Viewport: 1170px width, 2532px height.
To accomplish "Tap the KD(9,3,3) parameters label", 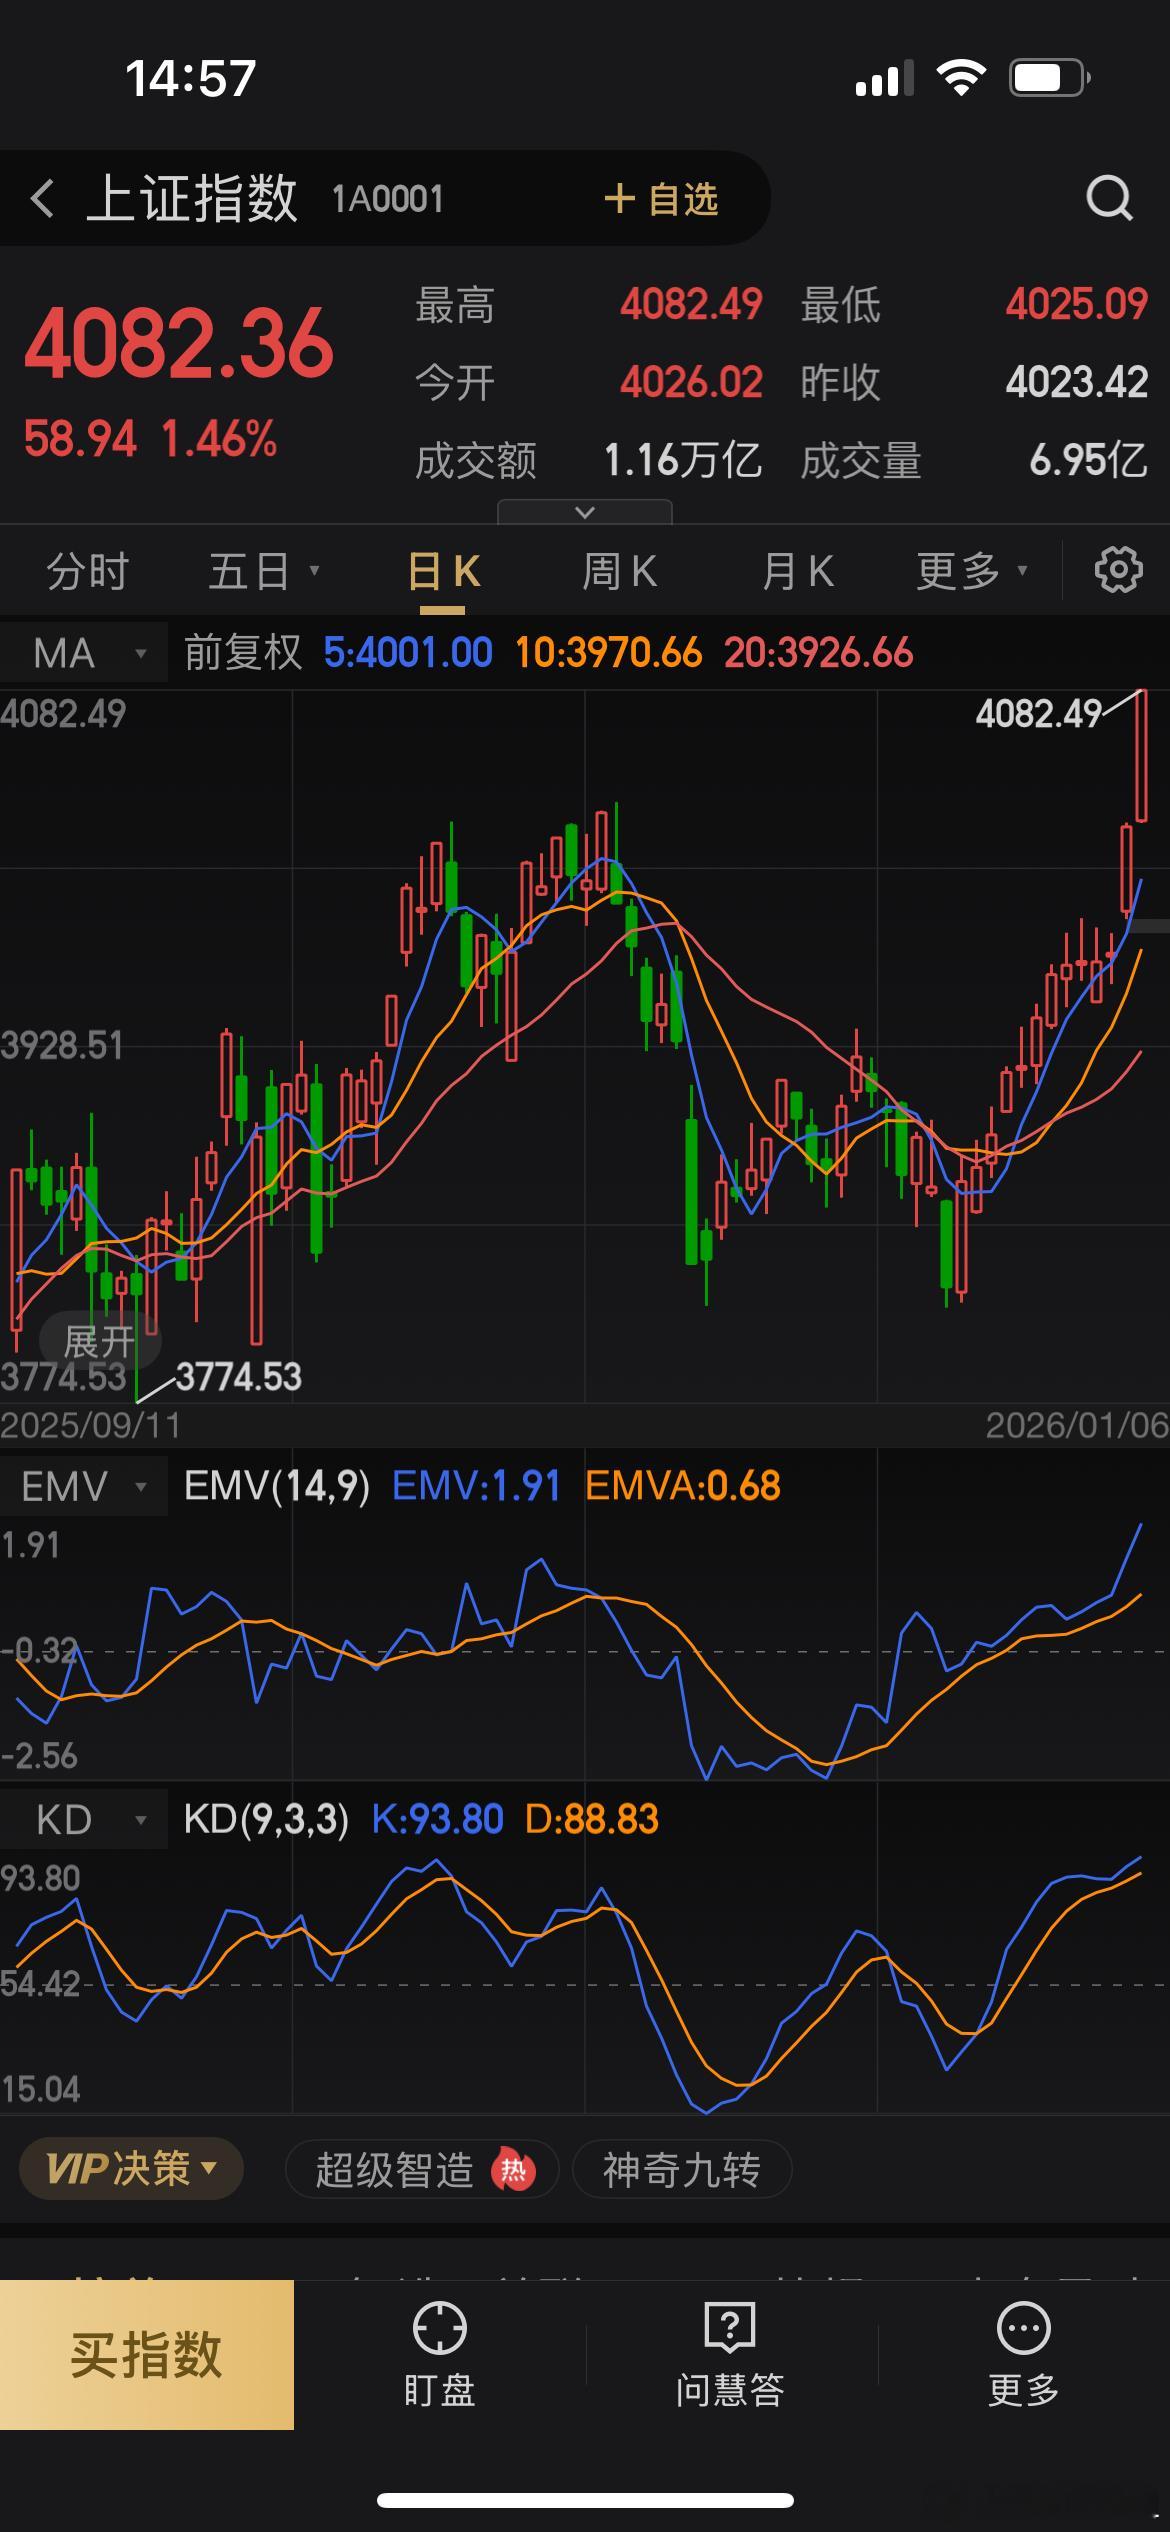I will pos(266,1819).
